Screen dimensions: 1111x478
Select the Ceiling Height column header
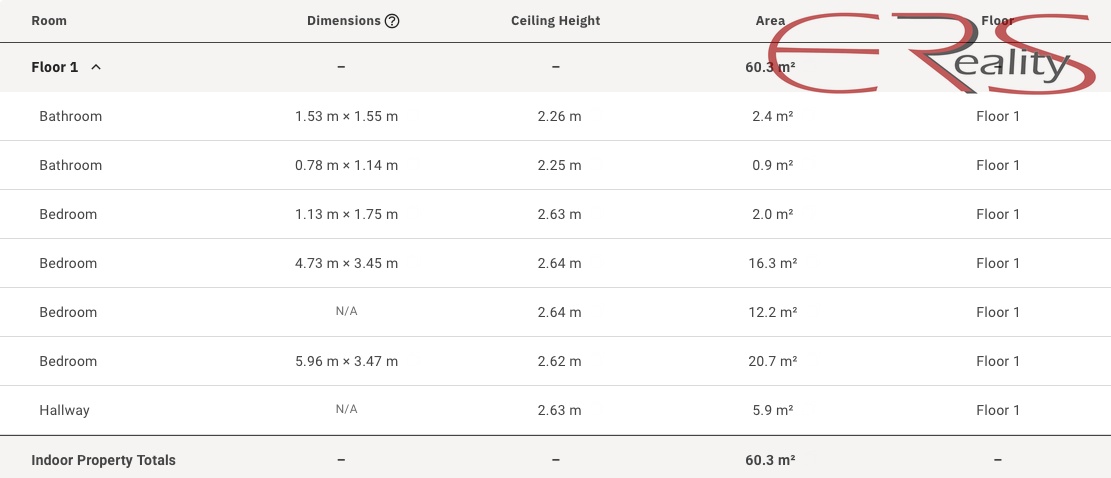tap(556, 21)
